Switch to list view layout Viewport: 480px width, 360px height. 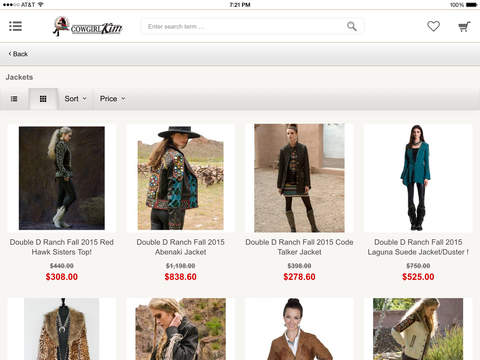pyautogui.click(x=14, y=99)
